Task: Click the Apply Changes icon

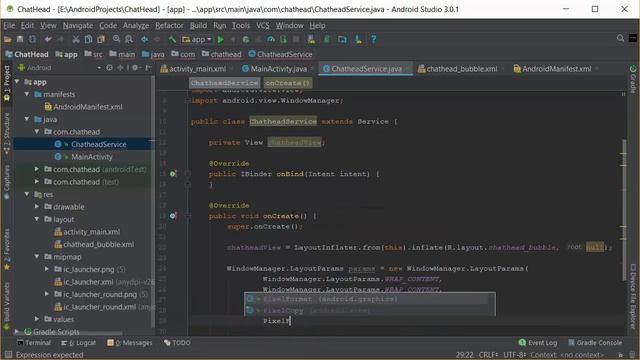Action: (233, 40)
